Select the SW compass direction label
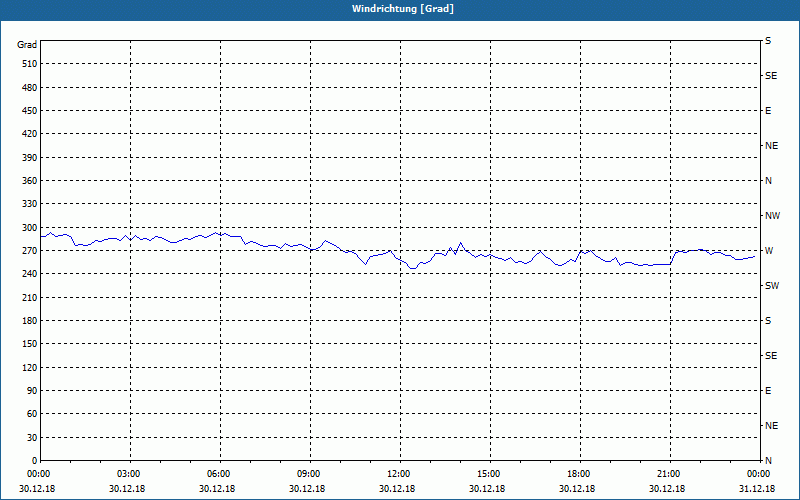This screenshot has height=500, width=800. [772, 286]
